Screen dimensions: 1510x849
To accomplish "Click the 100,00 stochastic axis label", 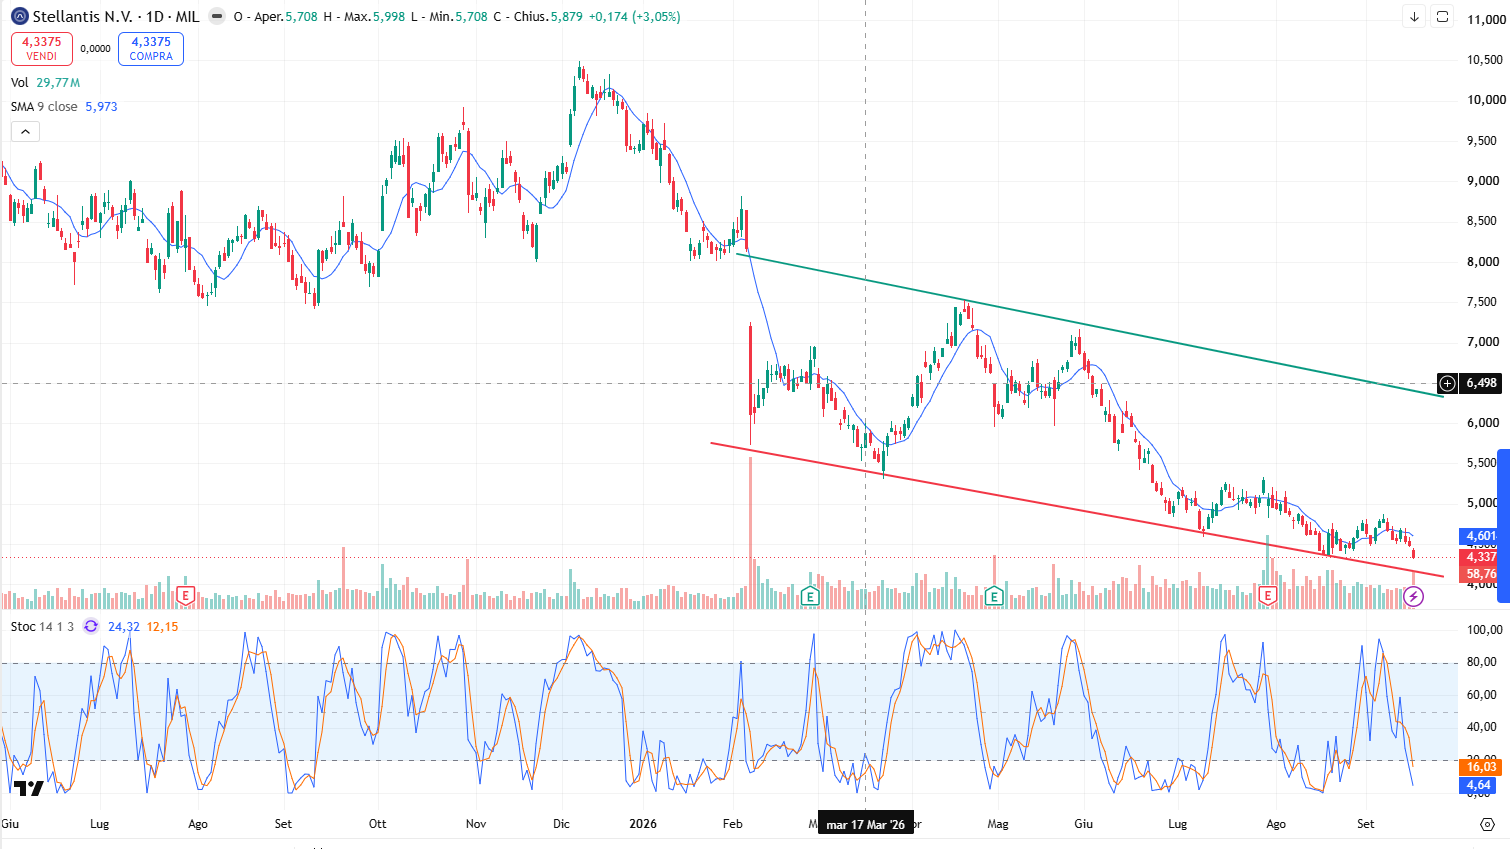I will pos(1485,630).
